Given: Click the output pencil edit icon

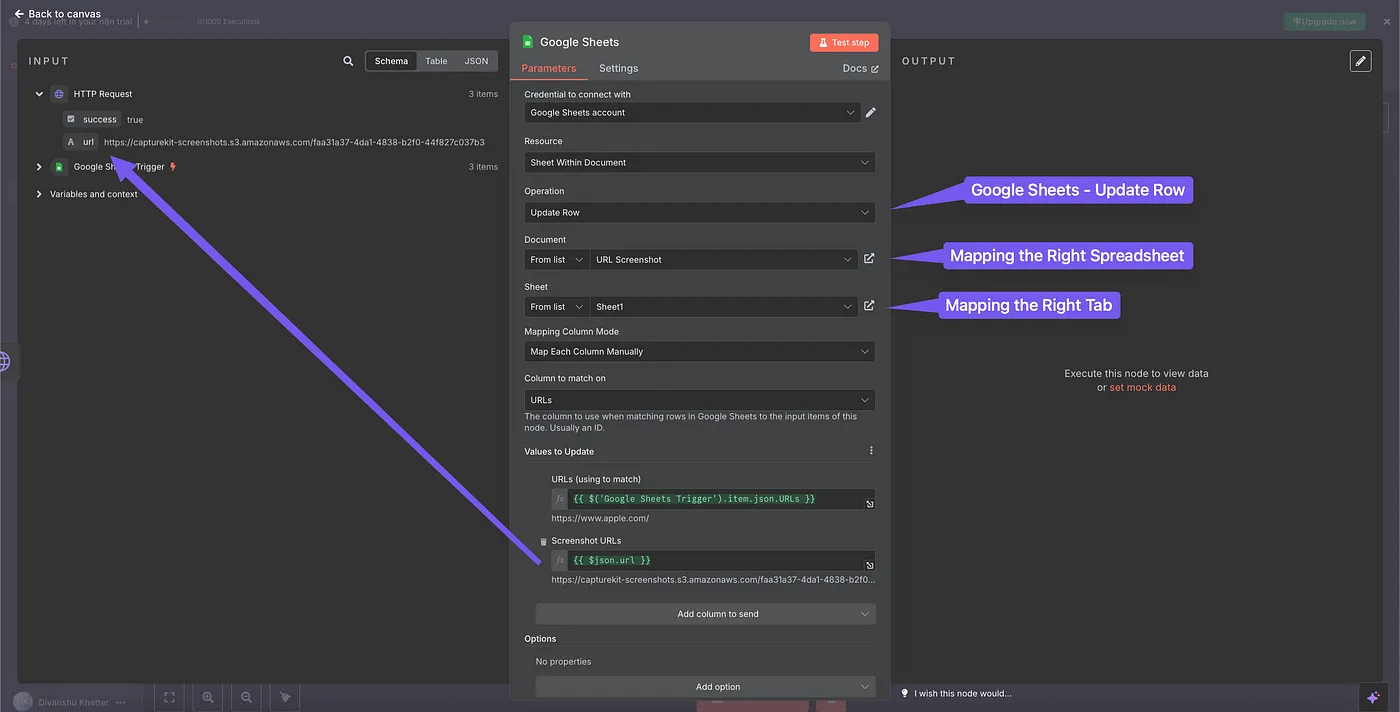Looking at the screenshot, I should pos(1360,61).
